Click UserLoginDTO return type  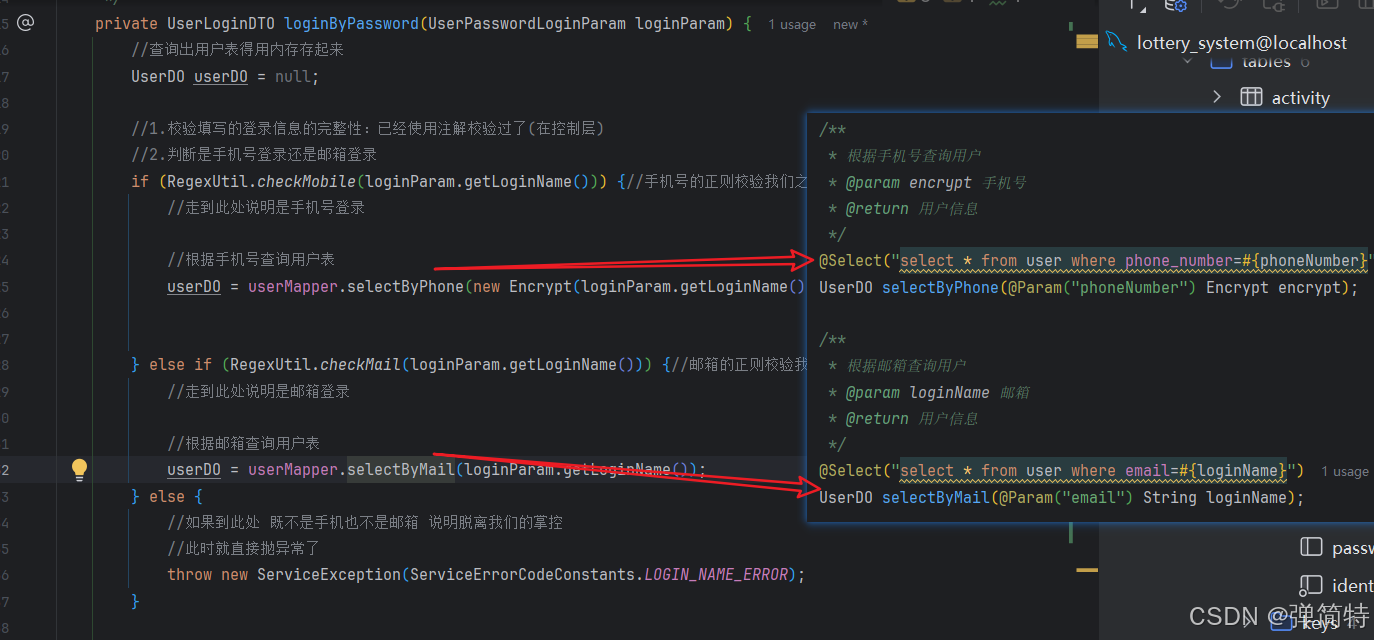221,23
